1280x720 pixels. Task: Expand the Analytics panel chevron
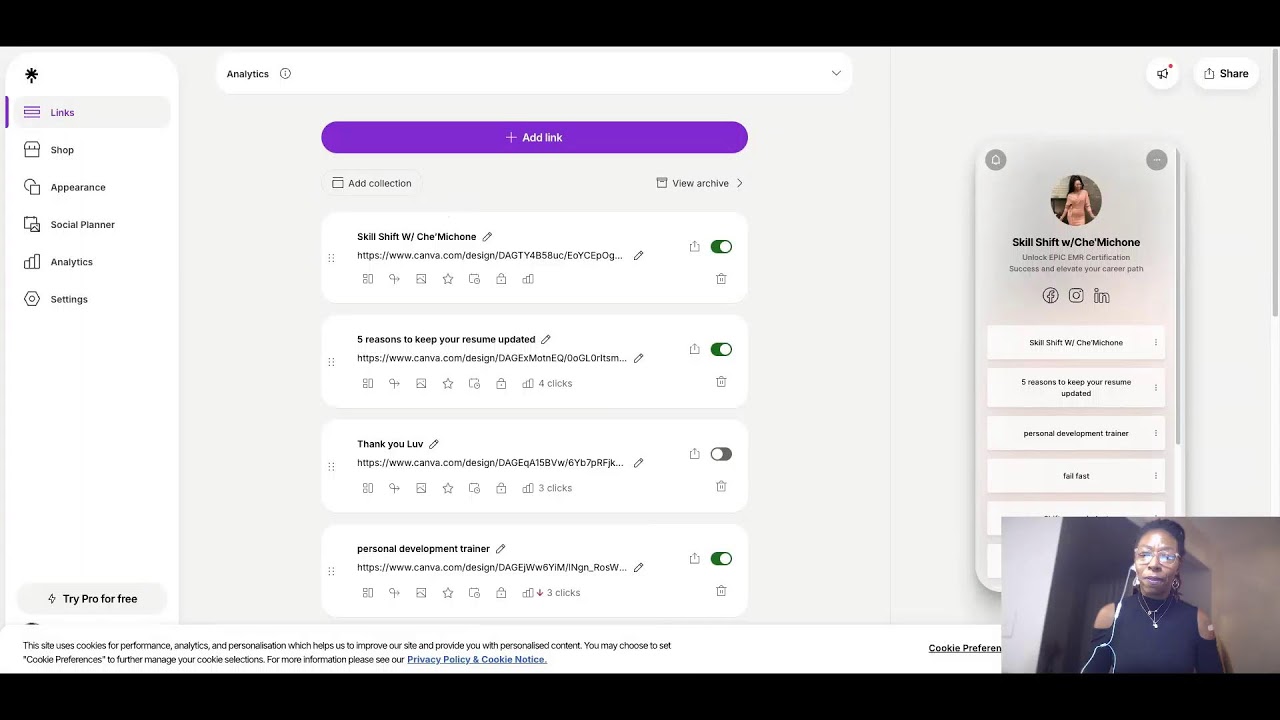click(x=836, y=73)
